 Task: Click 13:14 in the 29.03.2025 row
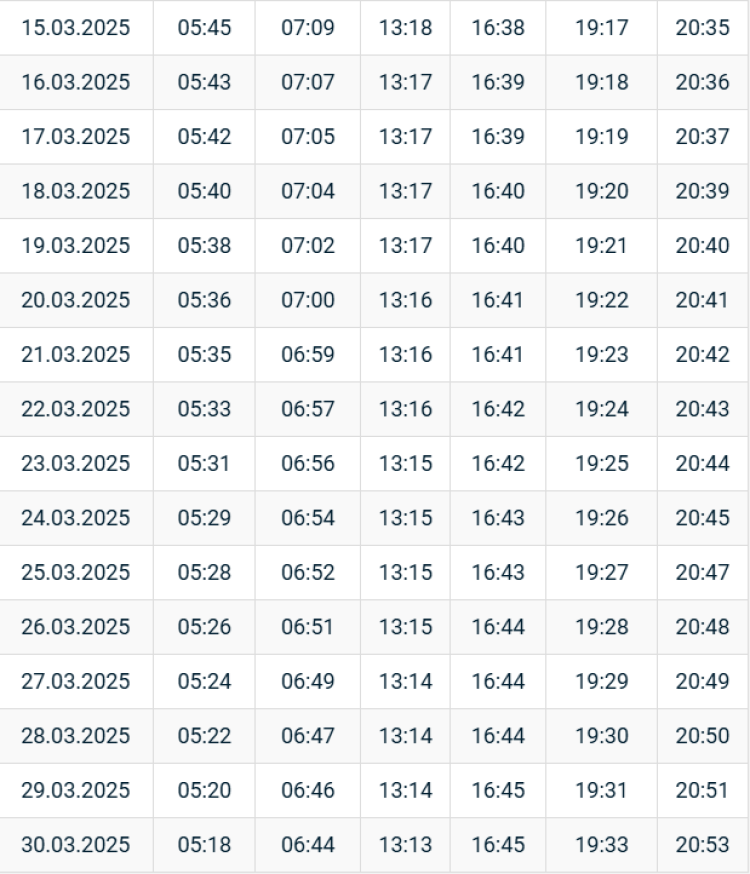point(405,791)
